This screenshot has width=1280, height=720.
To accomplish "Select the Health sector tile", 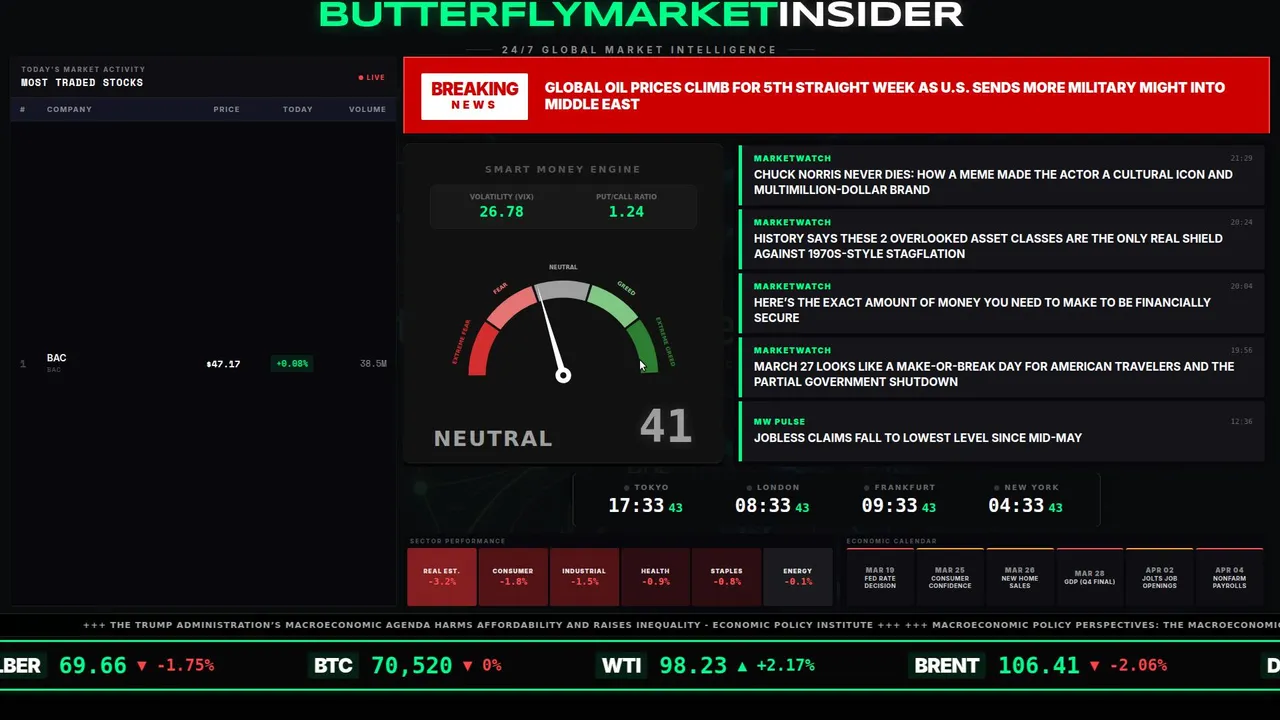I will coord(655,577).
